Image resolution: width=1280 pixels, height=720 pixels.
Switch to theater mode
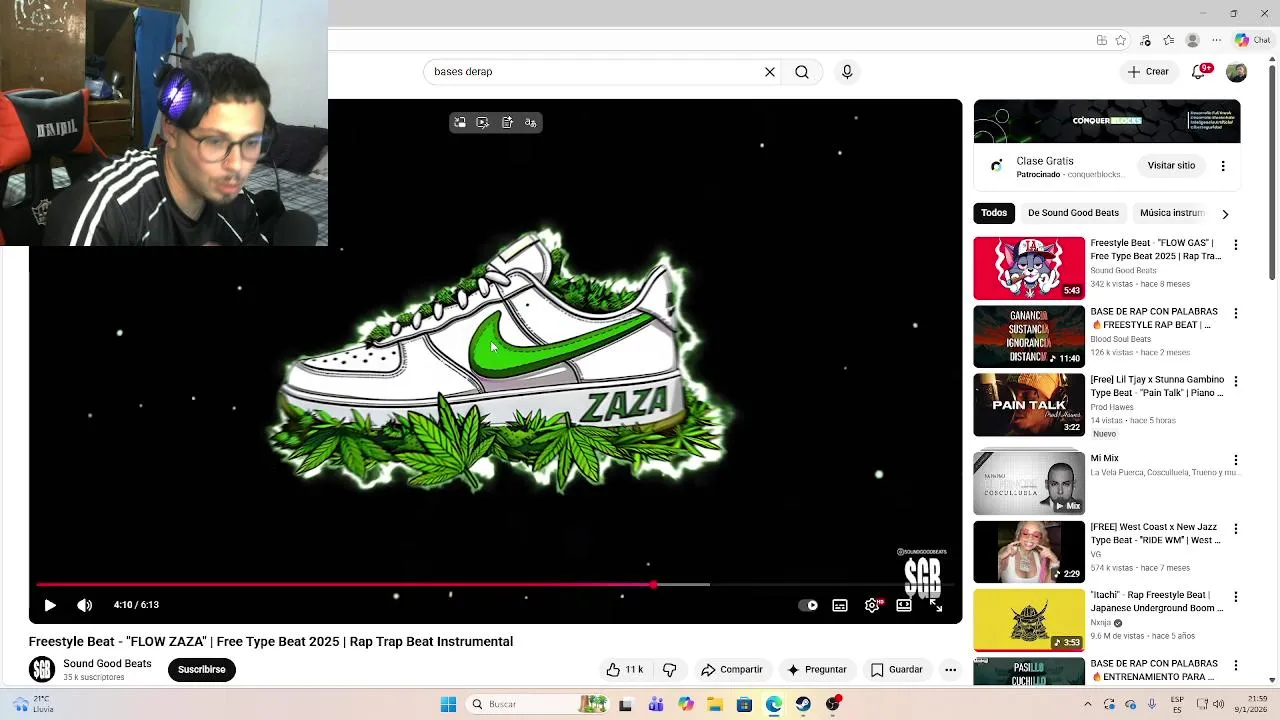coord(904,605)
